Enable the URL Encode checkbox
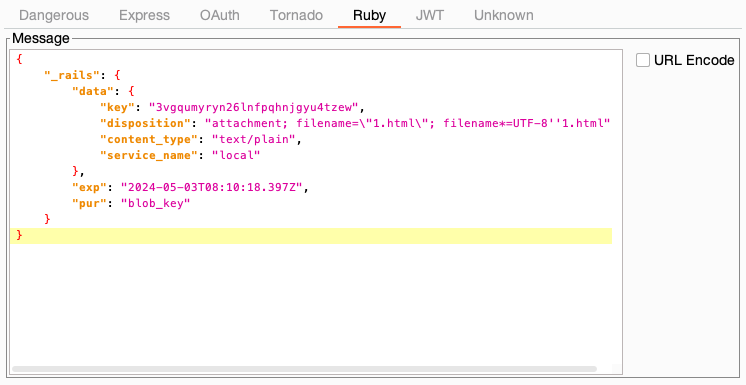The width and height of the screenshot is (746, 385). (643, 60)
